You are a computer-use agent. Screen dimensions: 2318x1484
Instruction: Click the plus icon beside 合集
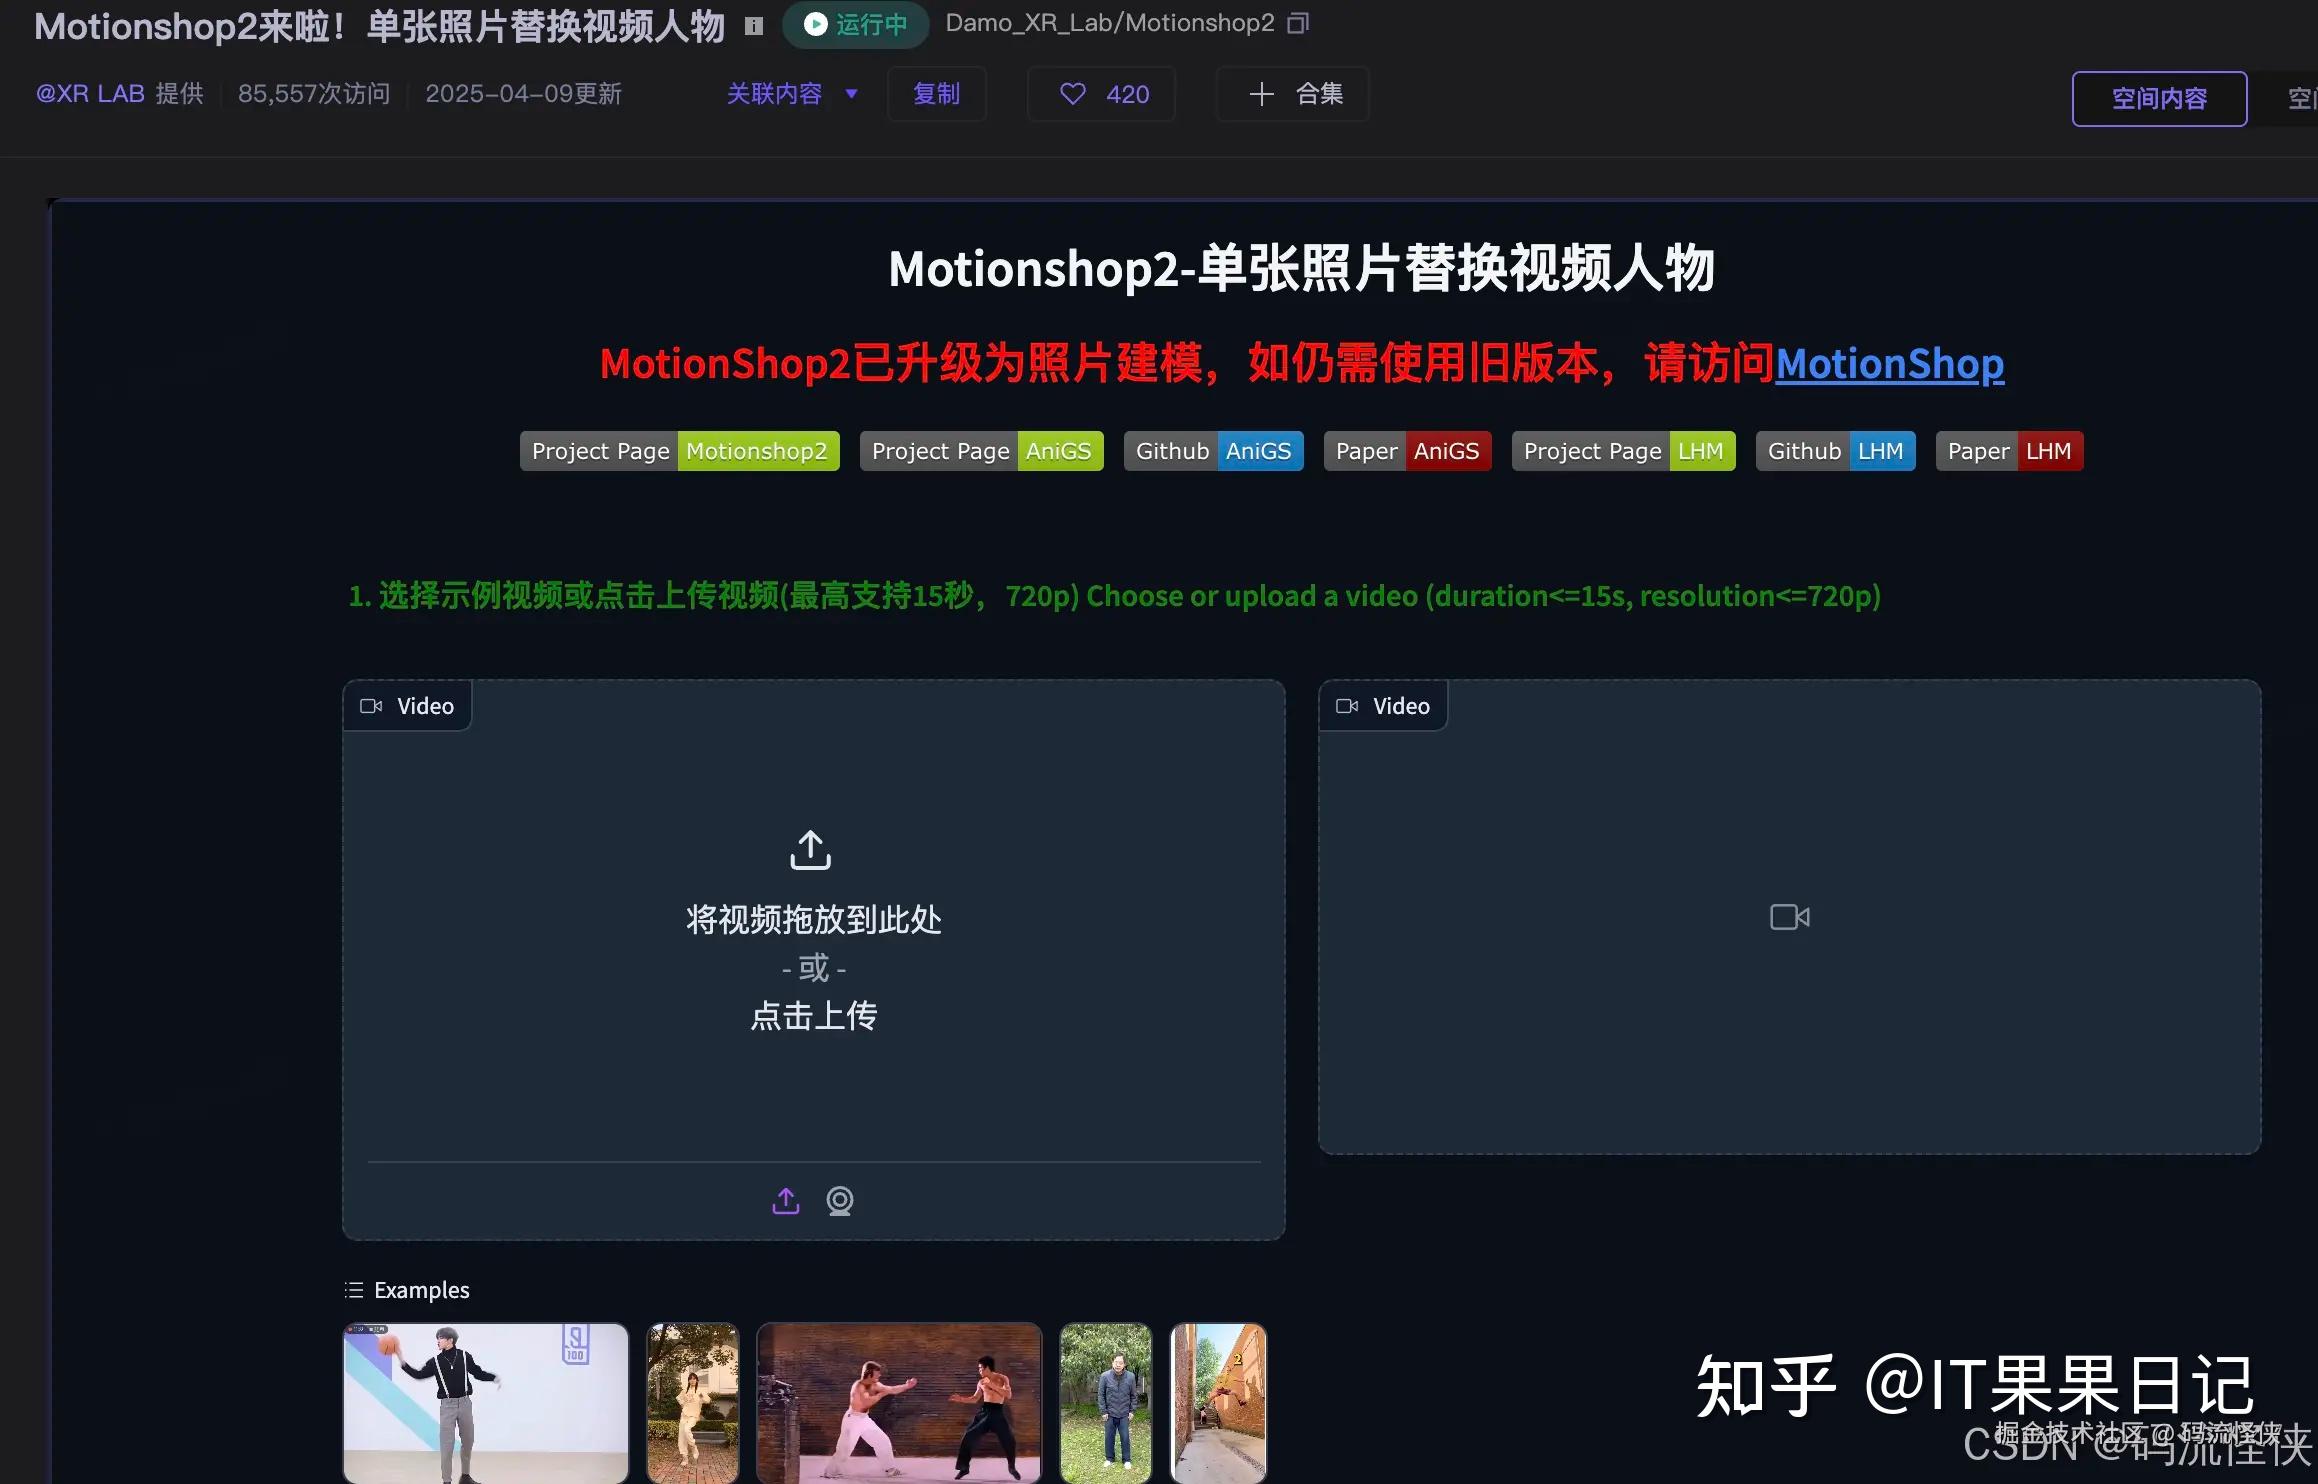(1261, 94)
